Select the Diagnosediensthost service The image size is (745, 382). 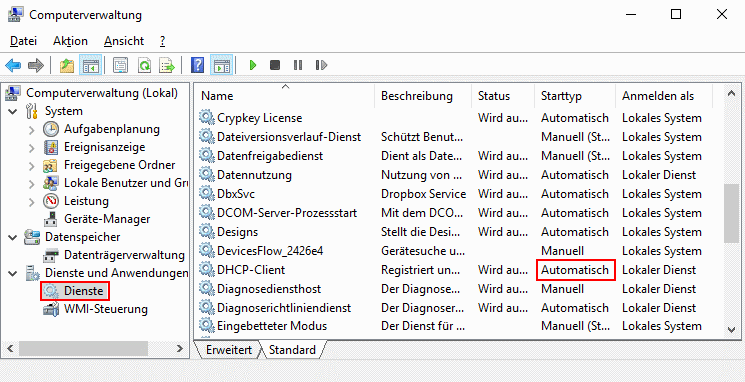[x=269, y=289]
